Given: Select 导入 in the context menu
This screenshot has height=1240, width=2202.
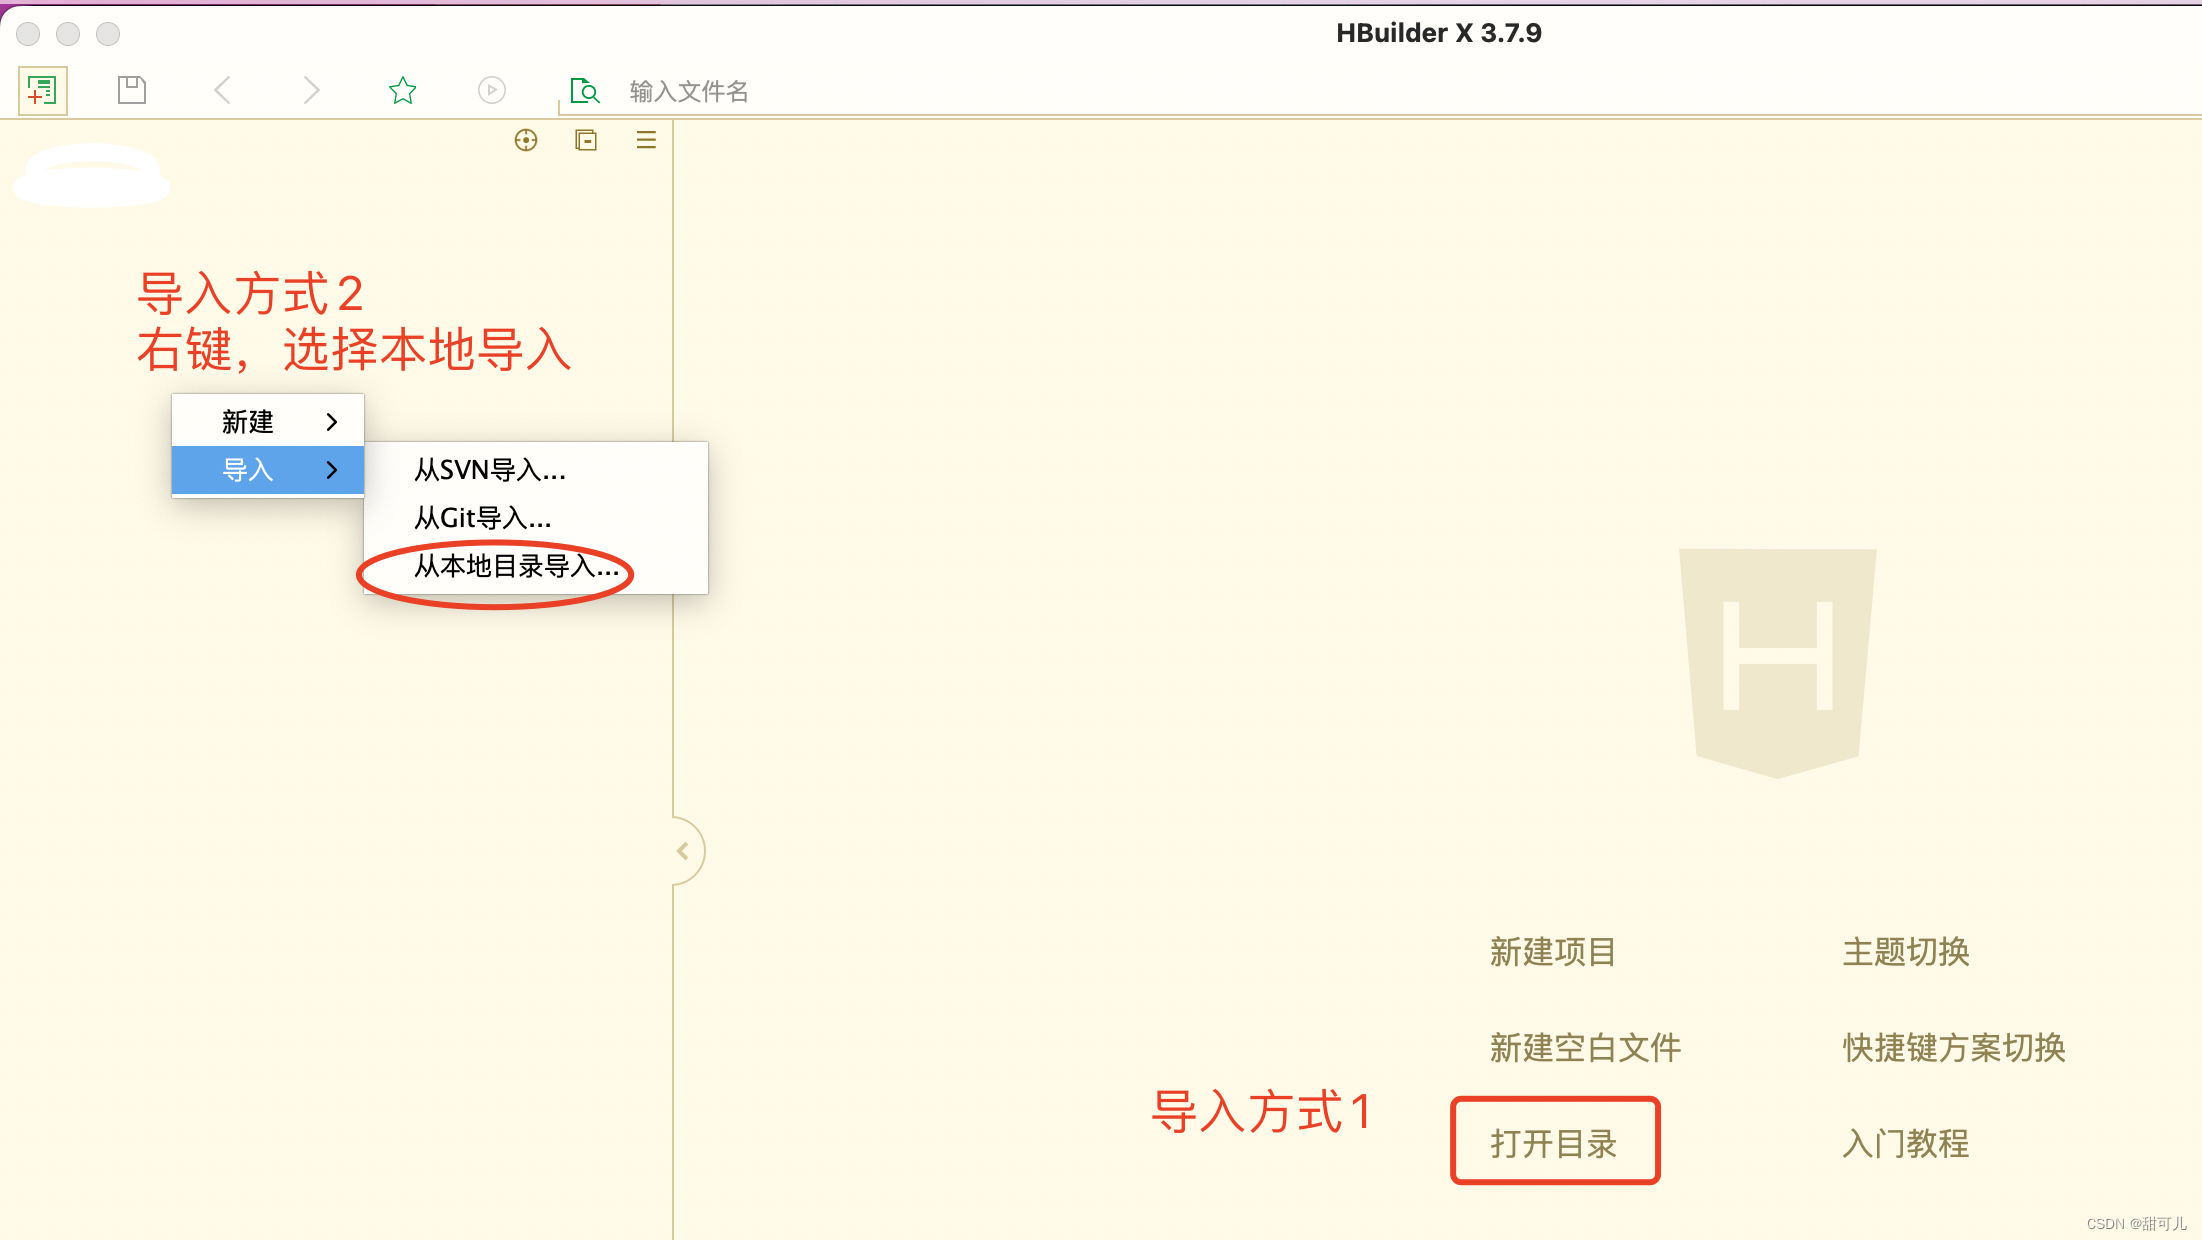Looking at the screenshot, I should (x=268, y=470).
